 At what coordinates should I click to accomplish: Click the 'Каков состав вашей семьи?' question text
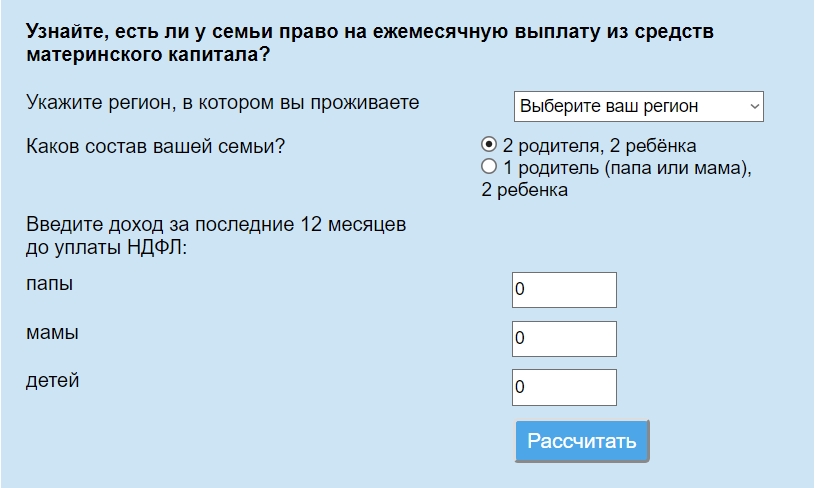(x=155, y=146)
